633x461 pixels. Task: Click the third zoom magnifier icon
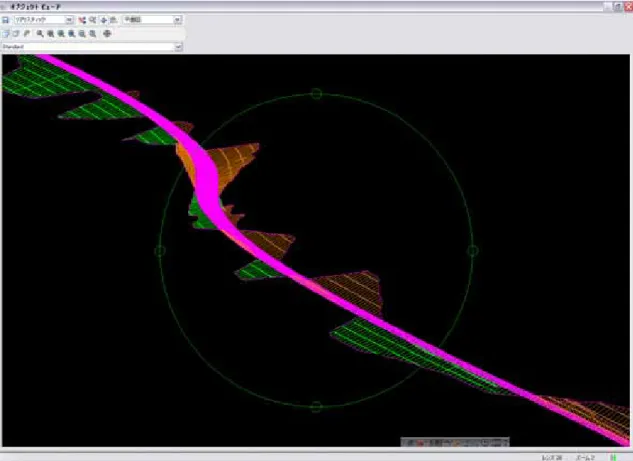pos(61,34)
